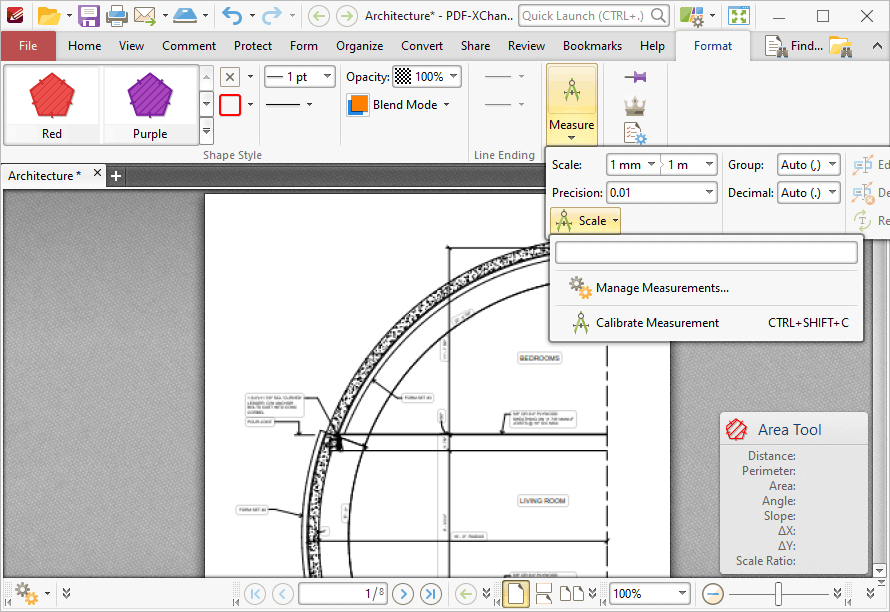Image resolution: width=890 pixels, height=612 pixels.
Task: Click the pin Keep Selected icon
Action: (x=635, y=77)
